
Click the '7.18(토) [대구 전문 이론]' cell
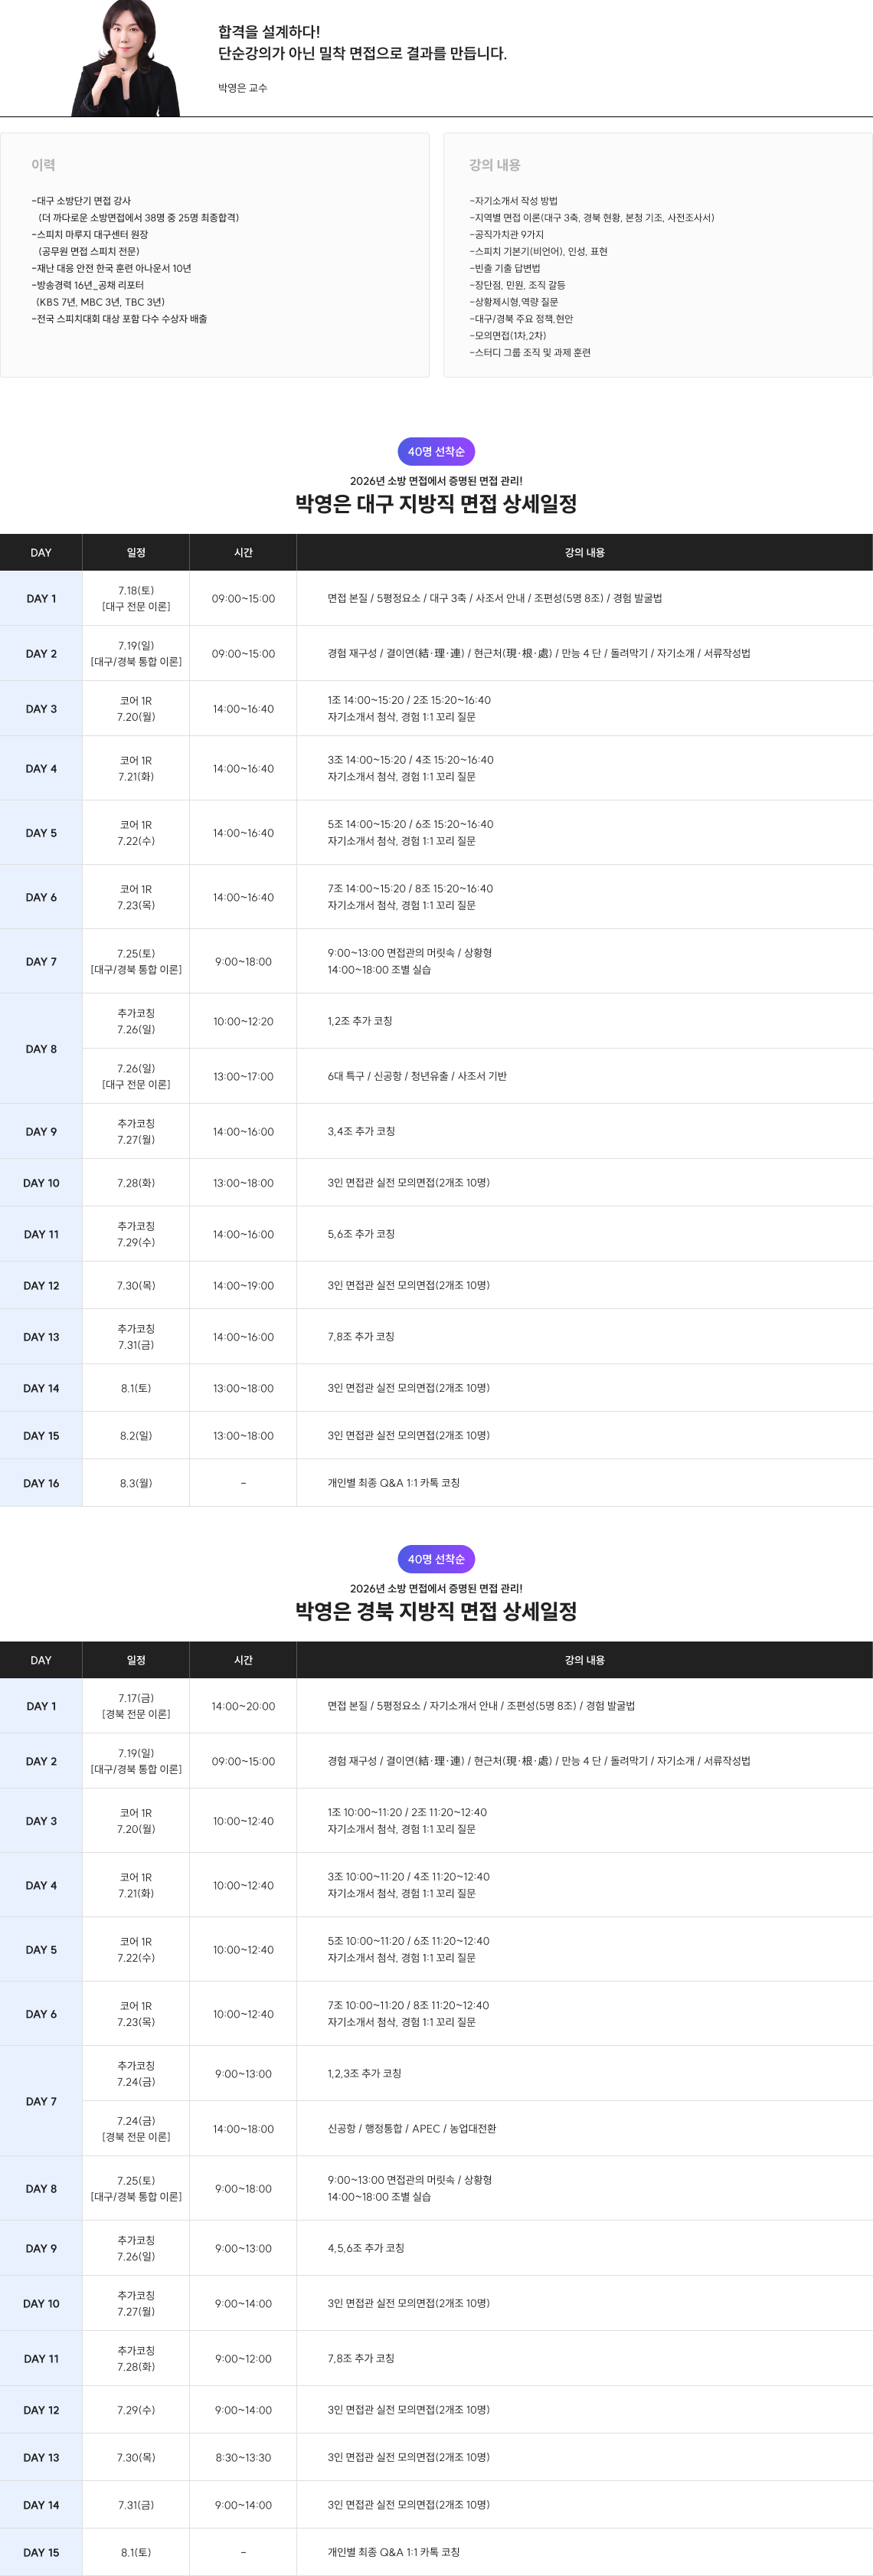click(x=136, y=599)
